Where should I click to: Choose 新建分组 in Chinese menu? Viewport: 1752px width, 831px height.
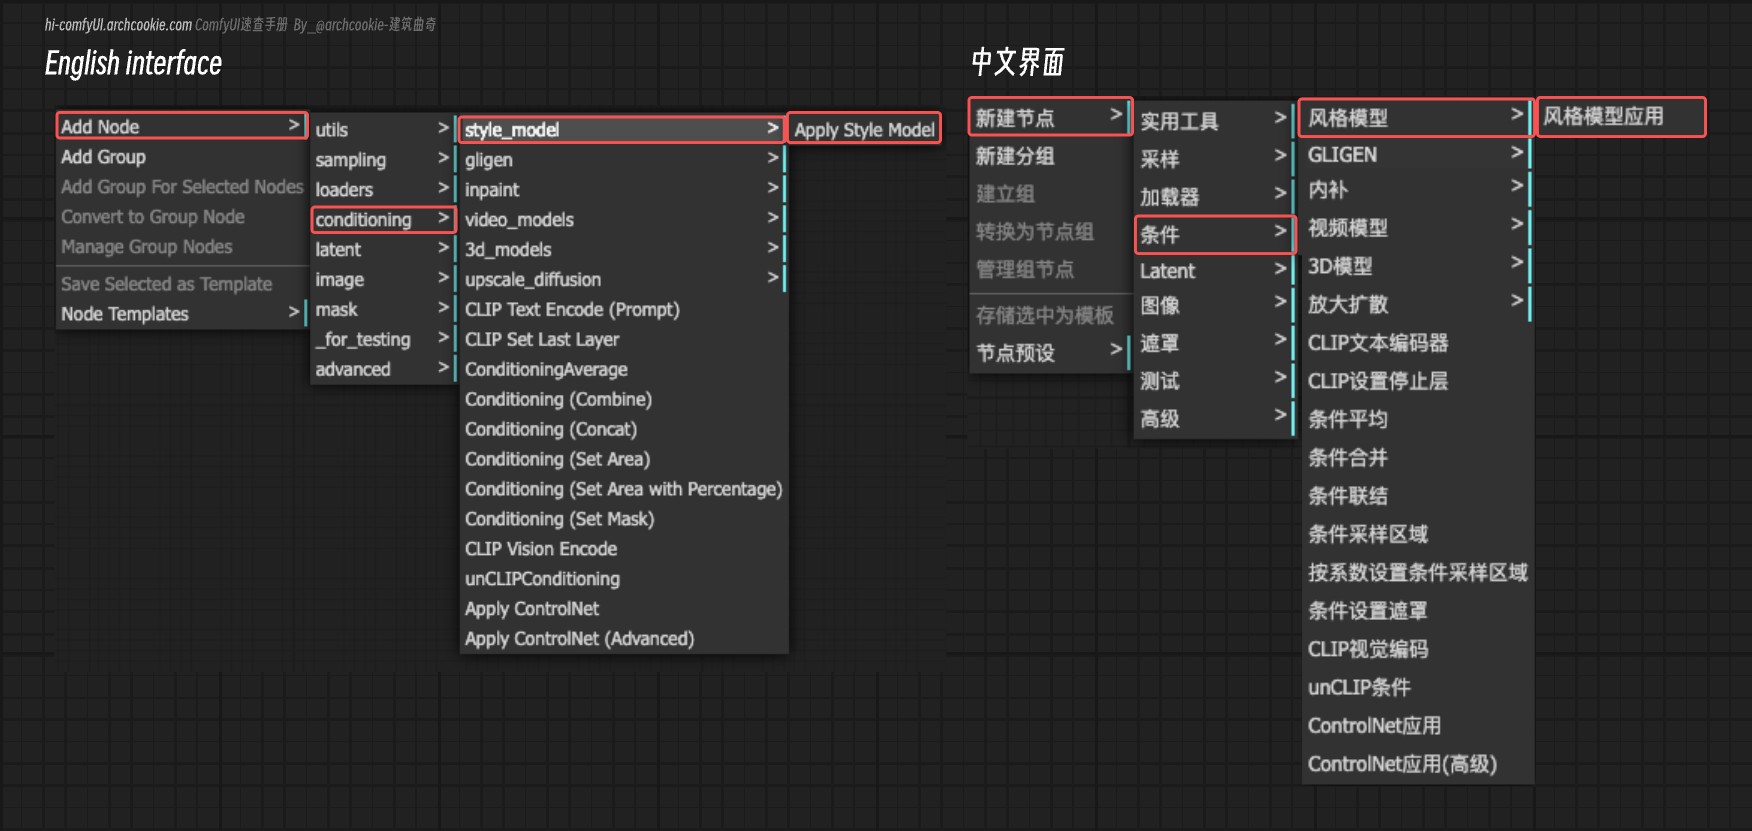tap(1050, 156)
